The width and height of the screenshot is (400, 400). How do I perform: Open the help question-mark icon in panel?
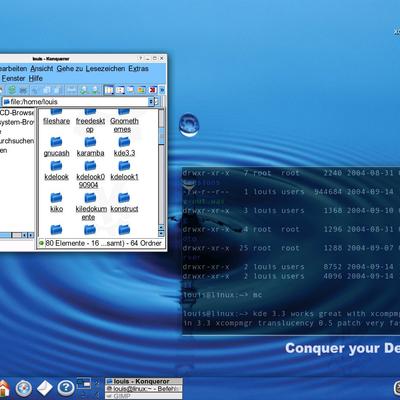click(66, 388)
